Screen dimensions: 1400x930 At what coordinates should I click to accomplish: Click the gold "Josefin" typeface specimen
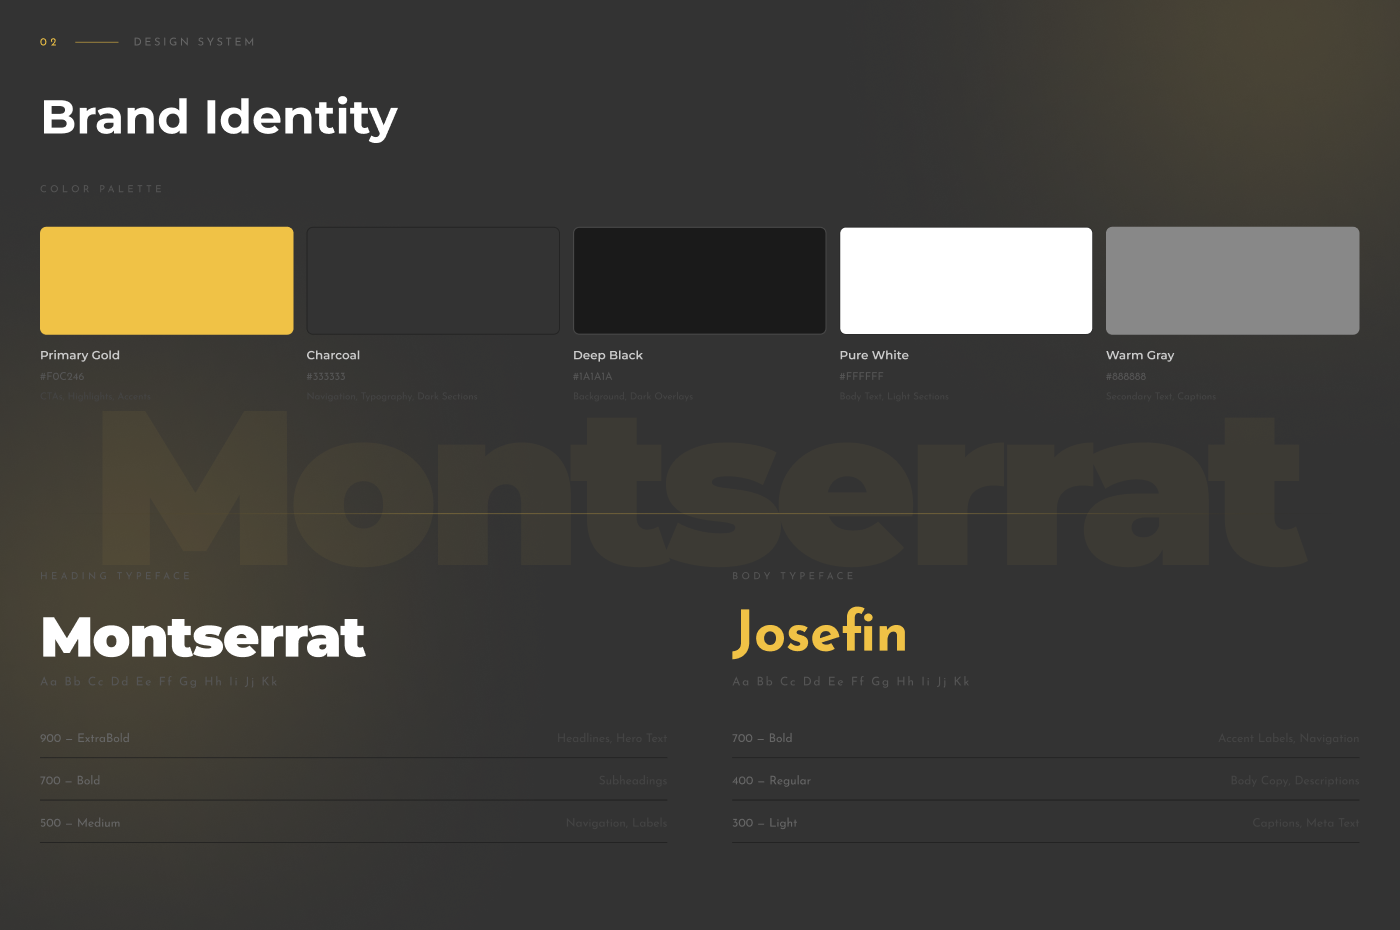click(819, 633)
